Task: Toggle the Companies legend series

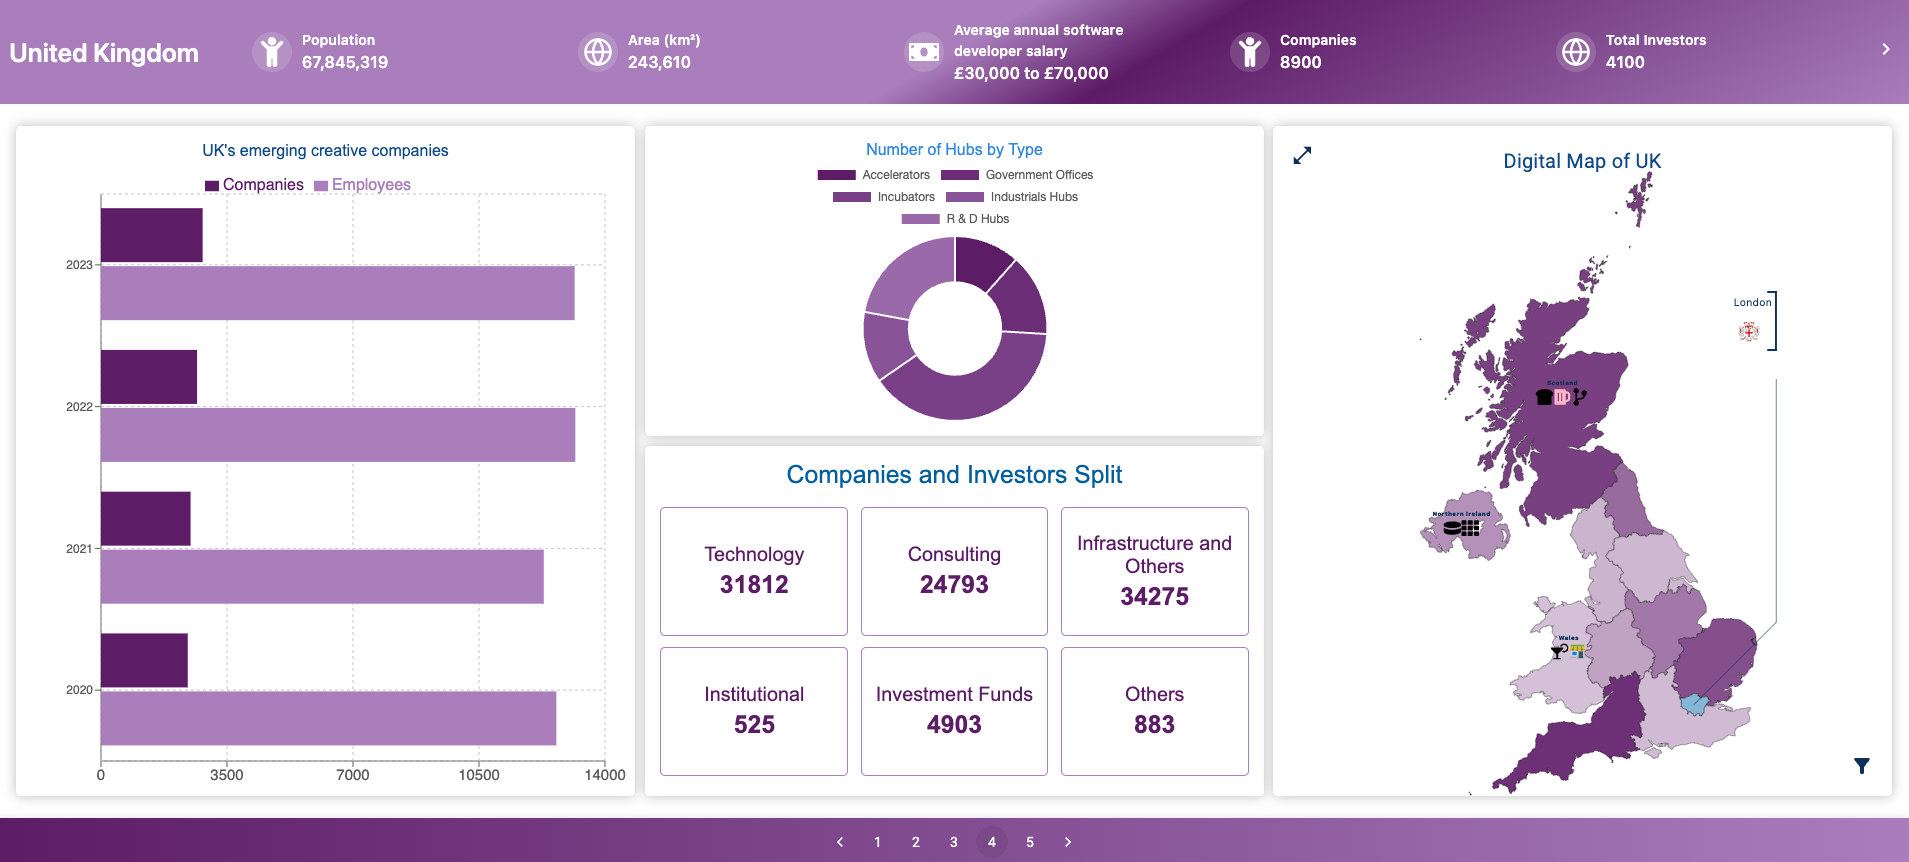Action: pyautogui.click(x=254, y=185)
